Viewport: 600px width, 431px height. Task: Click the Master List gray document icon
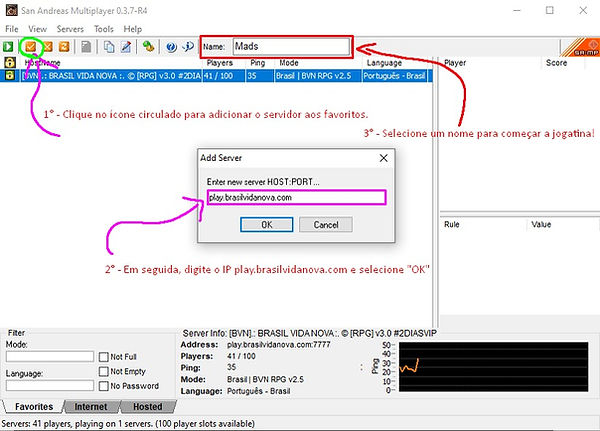point(86,47)
